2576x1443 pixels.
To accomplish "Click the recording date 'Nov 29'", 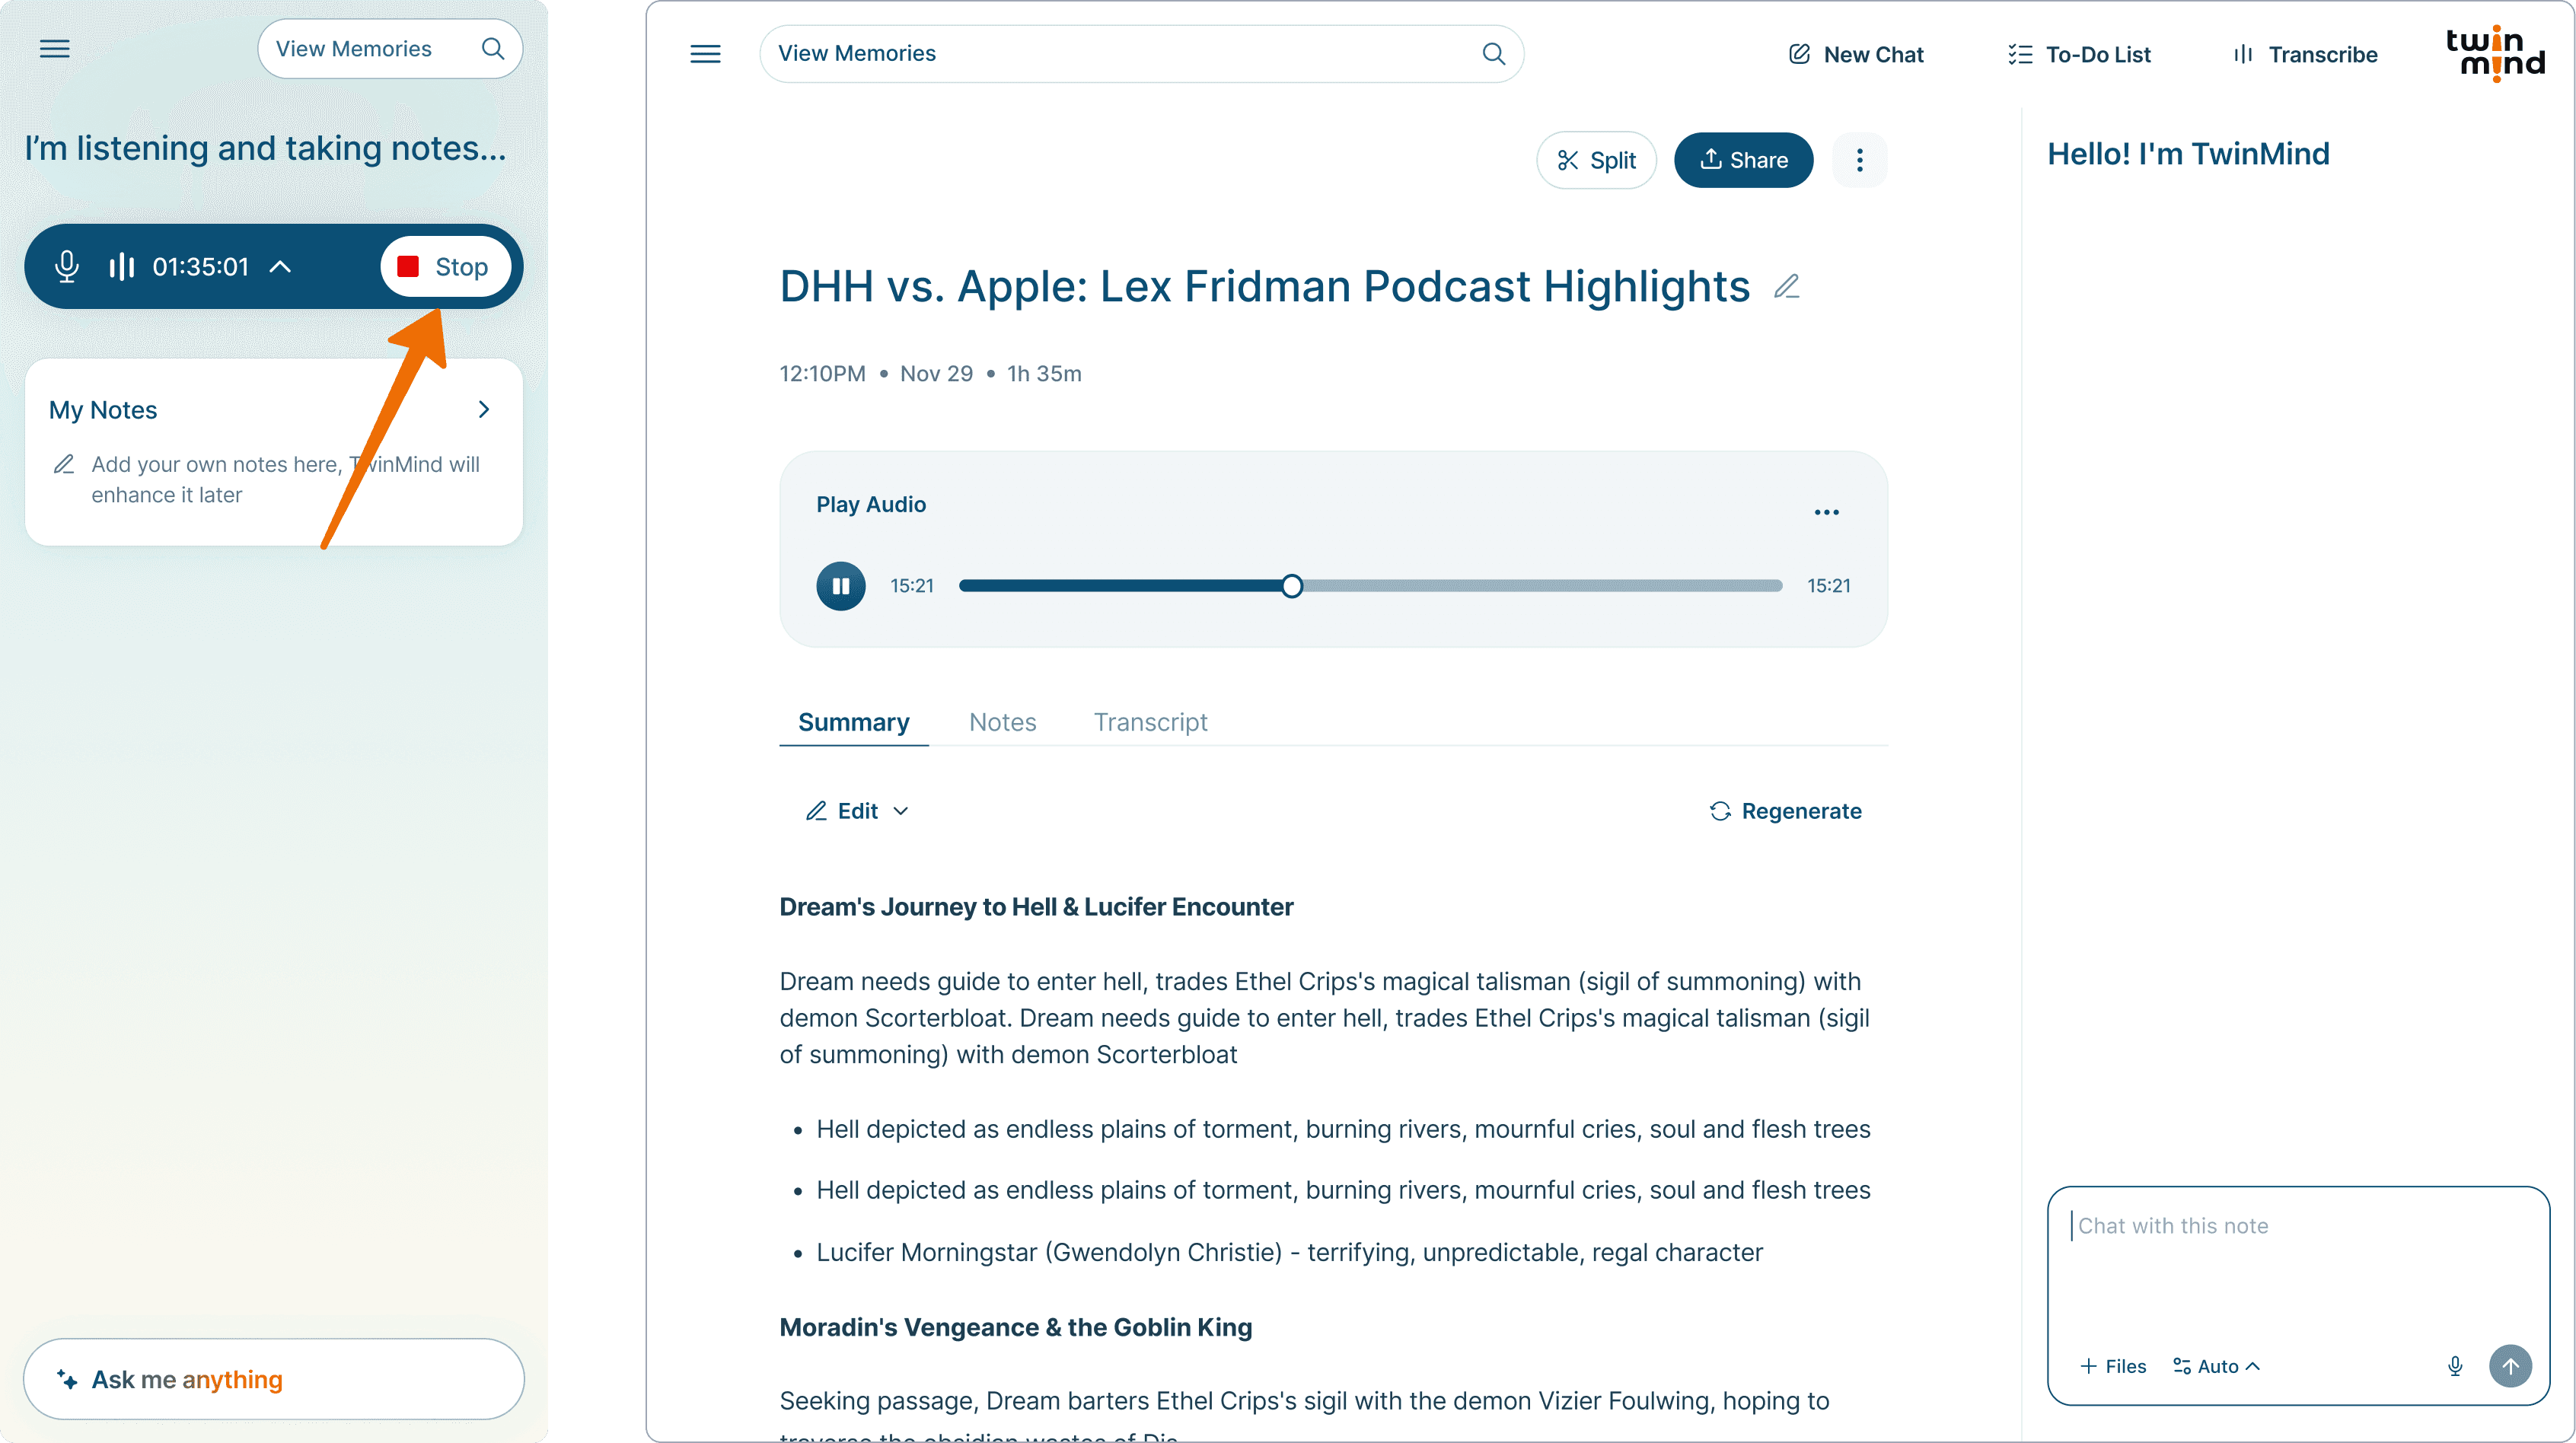I will pyautogui.click(x=936, y=373).
